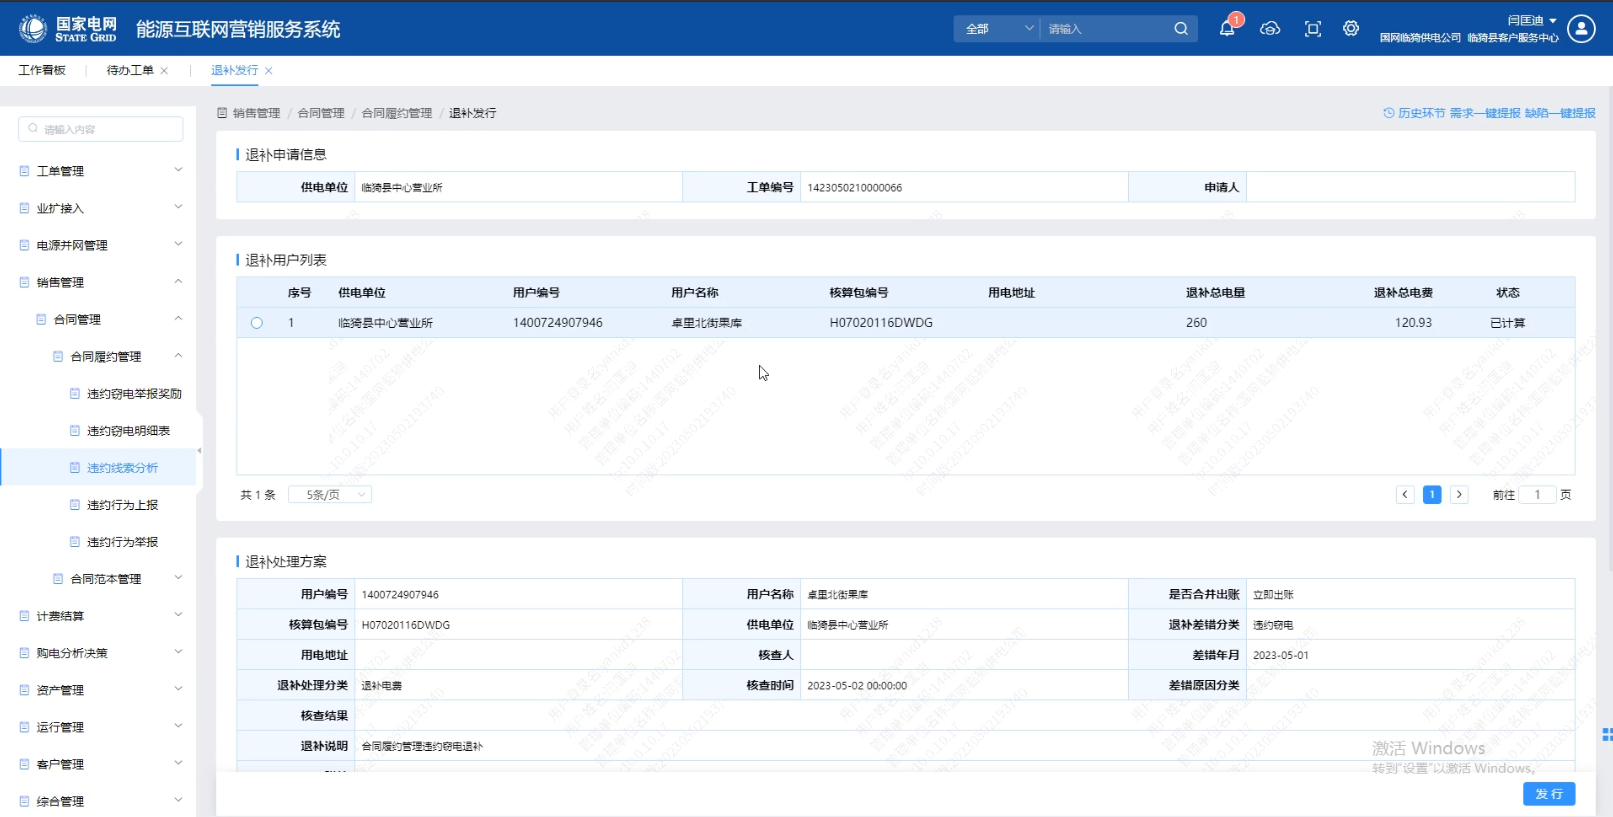Viewport: 1613px width, 817px height.
Task: Open the 全部 search category dropdown
Action: point(997,29)
